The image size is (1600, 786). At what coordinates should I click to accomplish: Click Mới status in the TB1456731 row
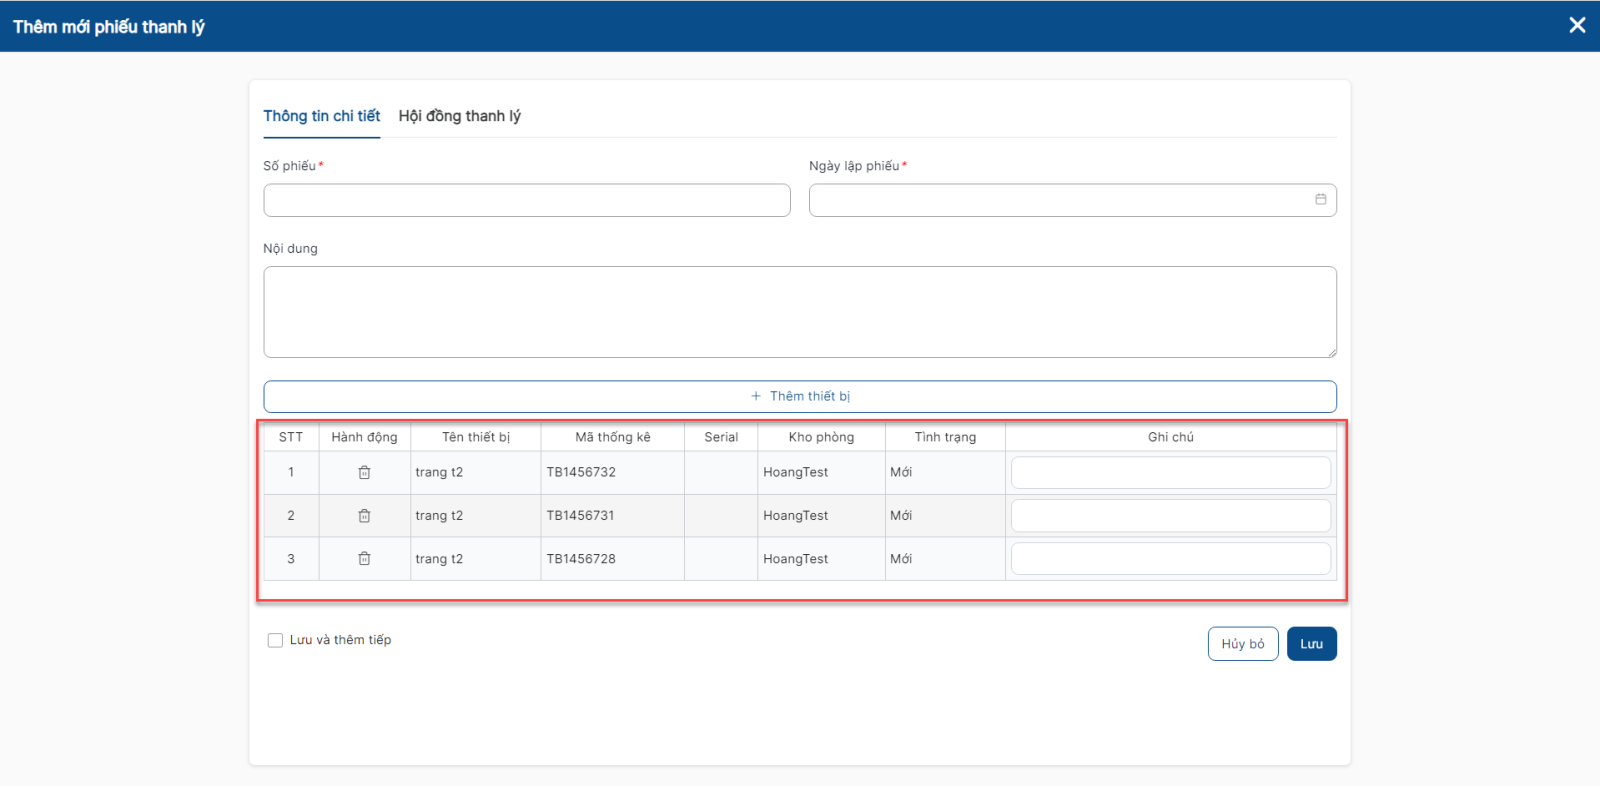click(x=901, y=516)
